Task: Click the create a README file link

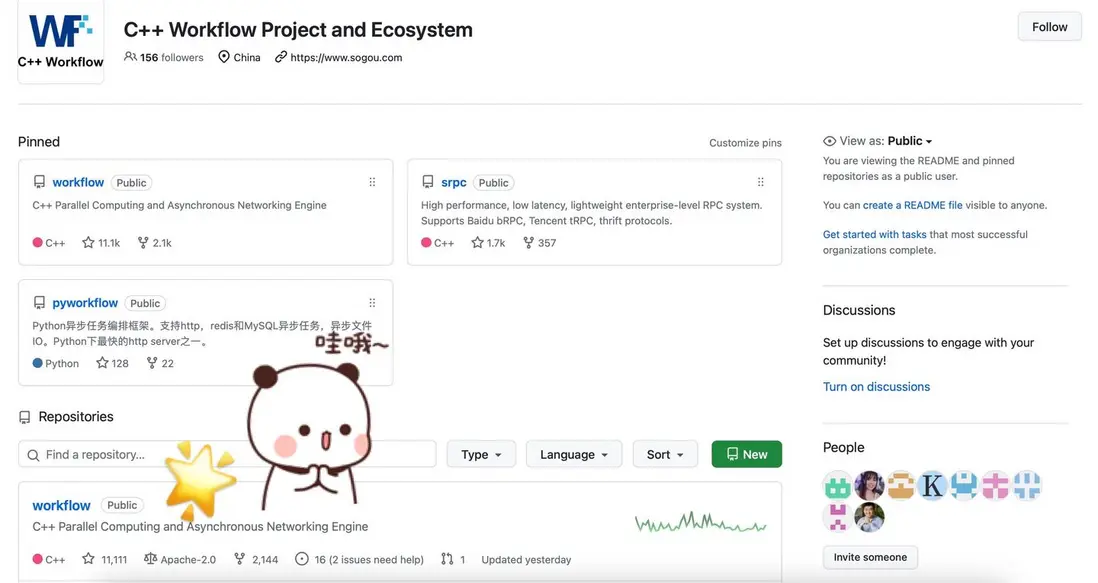Action: (x=912, y=205)
